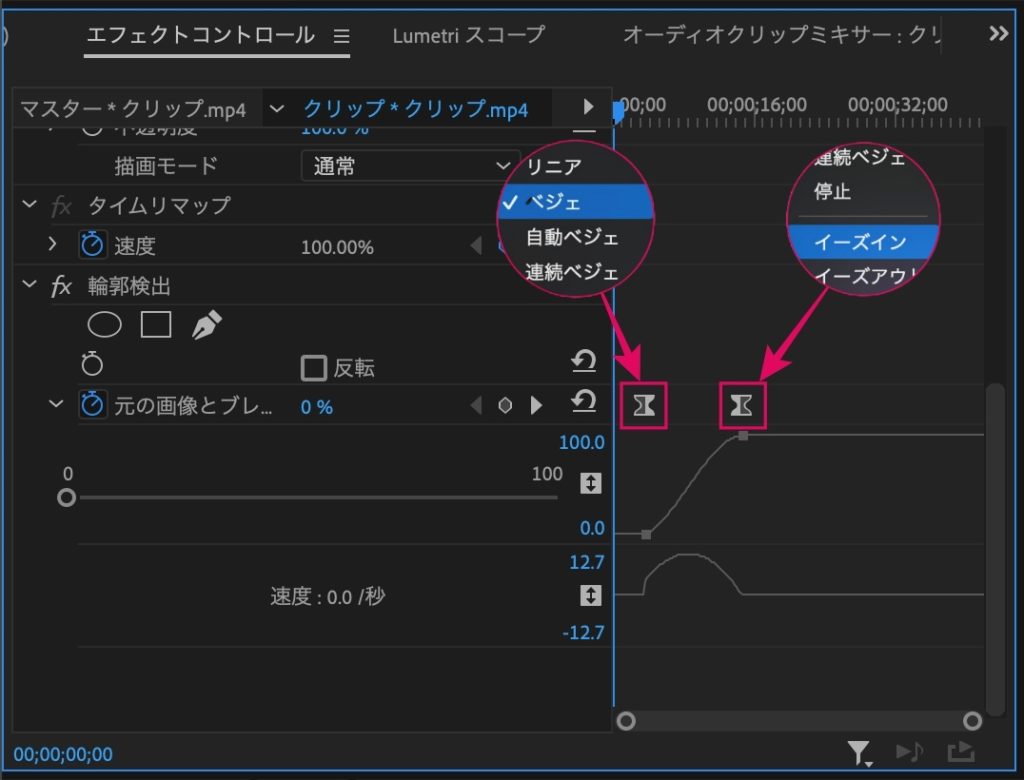Open the 描画モード dropdown set to 通常
The width and height of the screenshot is (1024, 780).
[409, 166]
